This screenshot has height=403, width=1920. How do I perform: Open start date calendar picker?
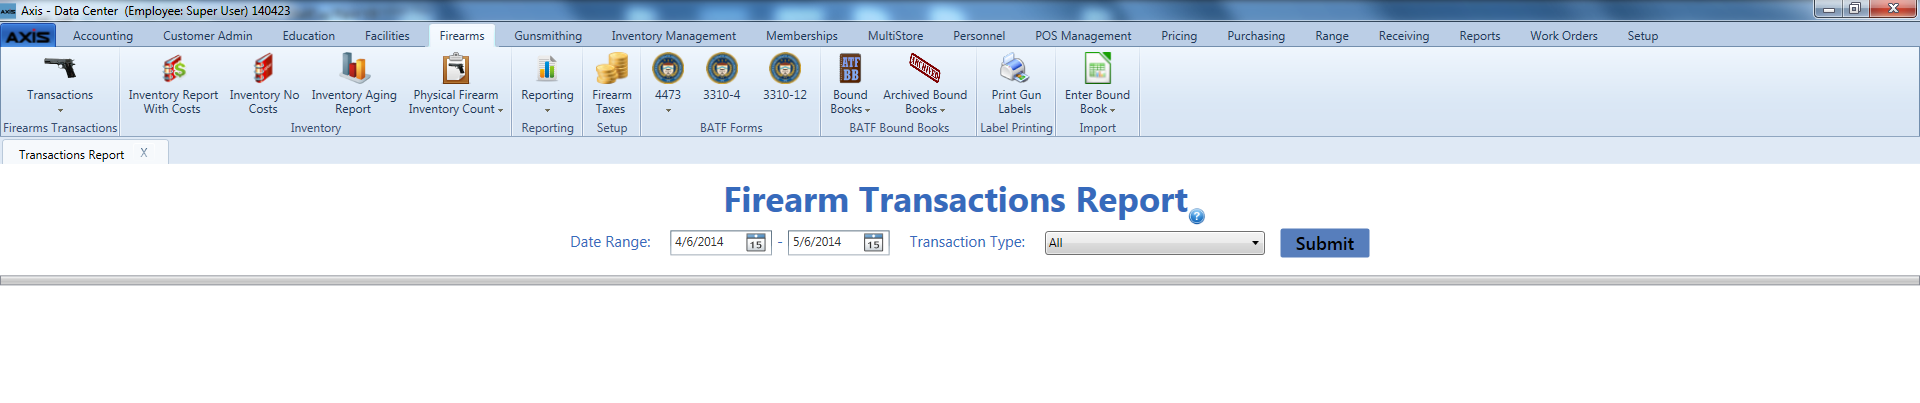pos(756,243)
